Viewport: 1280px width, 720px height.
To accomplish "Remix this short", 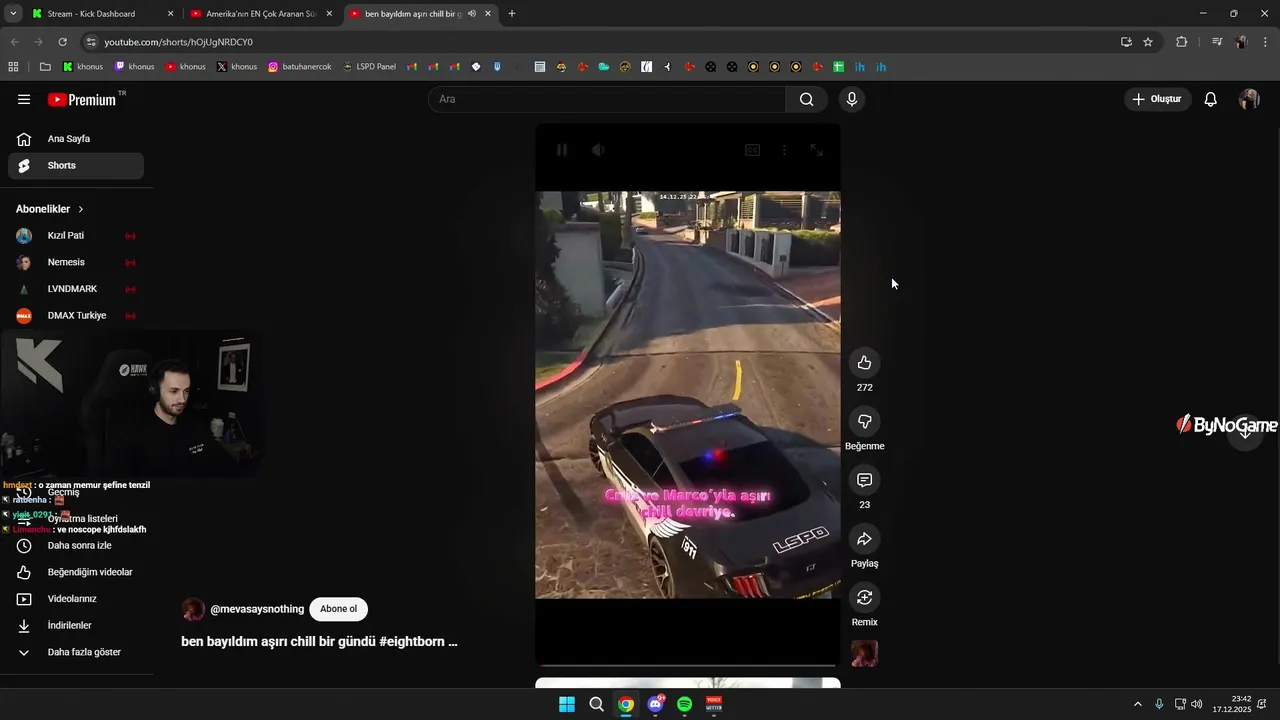I will [x=864, y=598].
